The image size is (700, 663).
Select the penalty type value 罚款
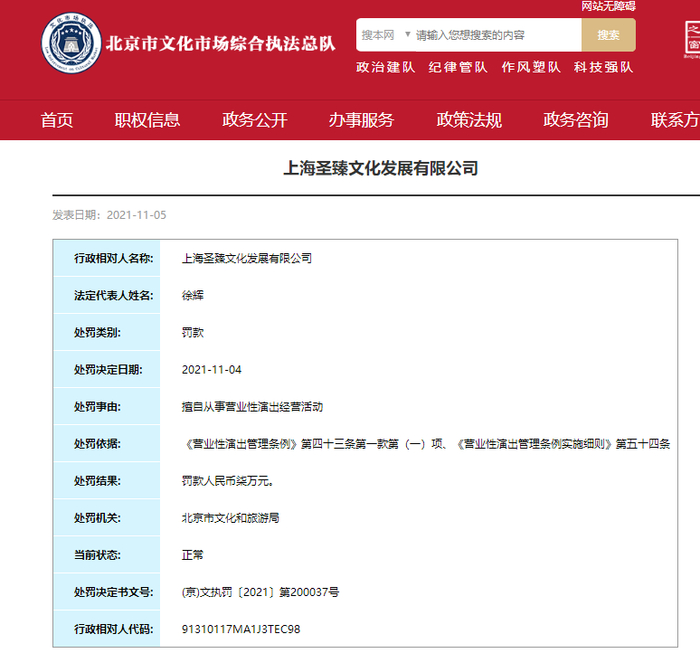[193, 332]
